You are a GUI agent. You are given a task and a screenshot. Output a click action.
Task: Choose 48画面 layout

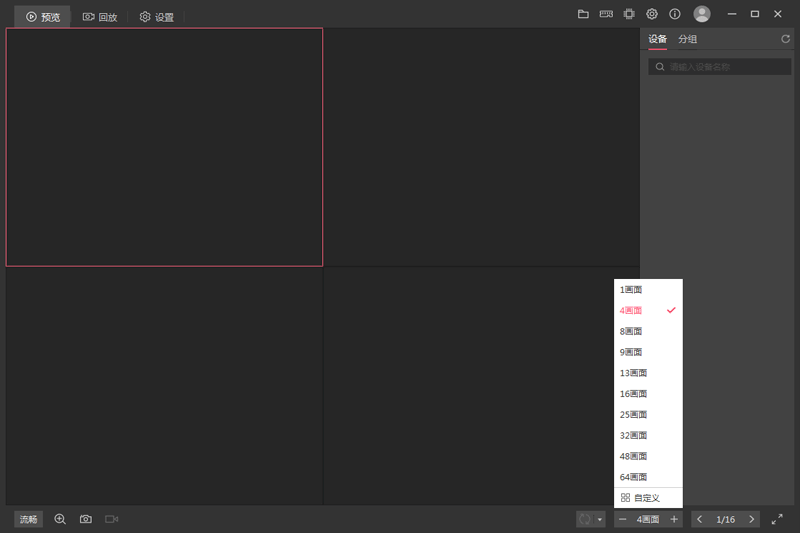click(648, 456)
